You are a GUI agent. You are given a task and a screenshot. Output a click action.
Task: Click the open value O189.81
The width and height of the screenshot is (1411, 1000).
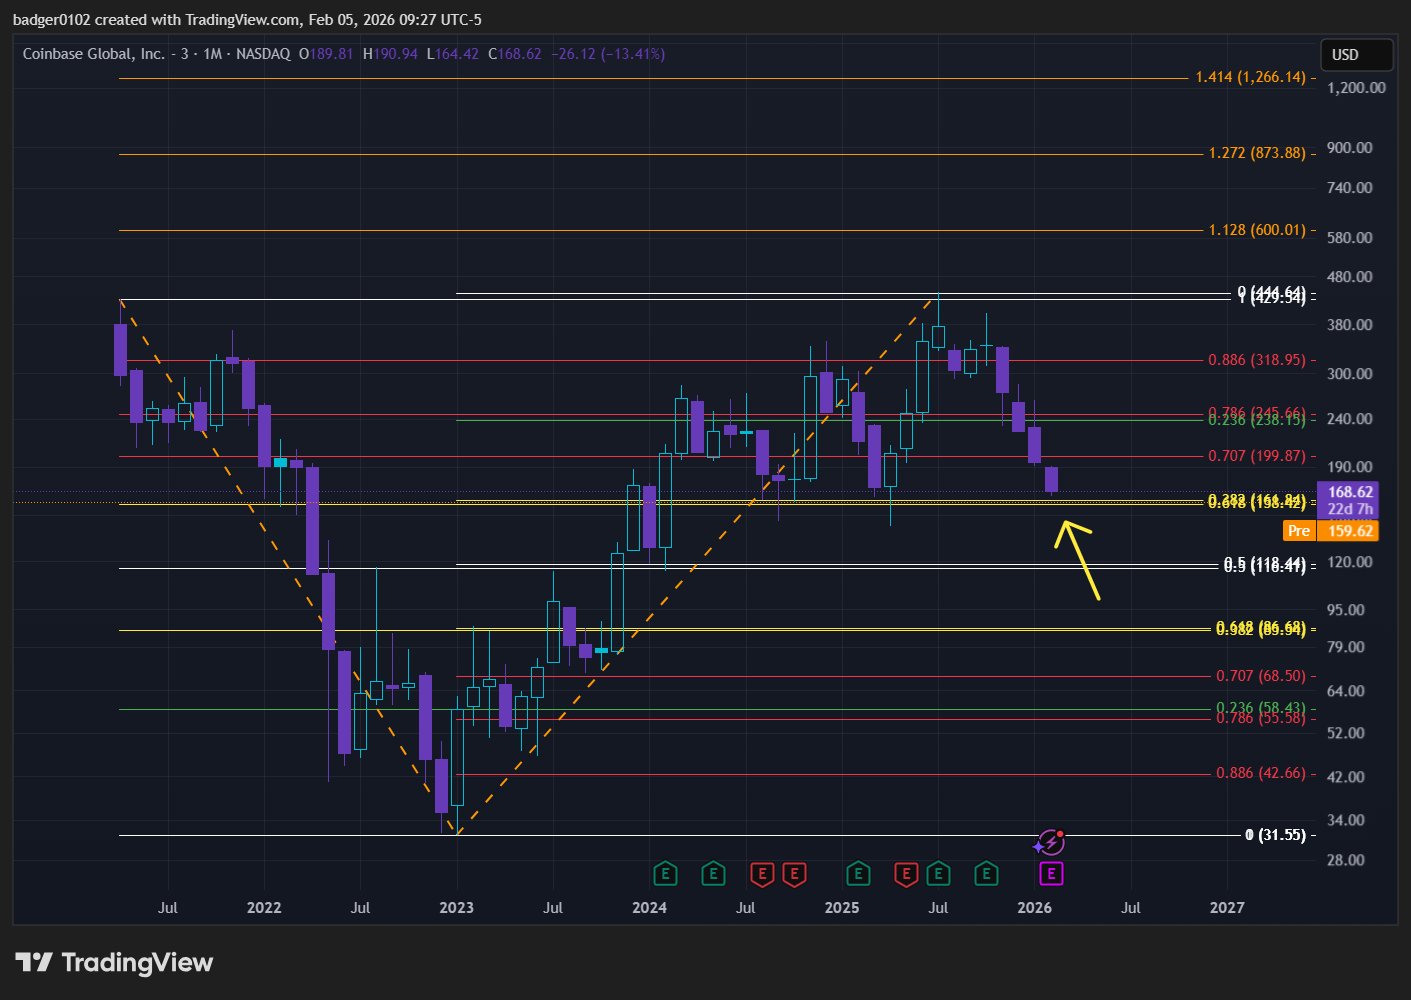click(326, 54)
